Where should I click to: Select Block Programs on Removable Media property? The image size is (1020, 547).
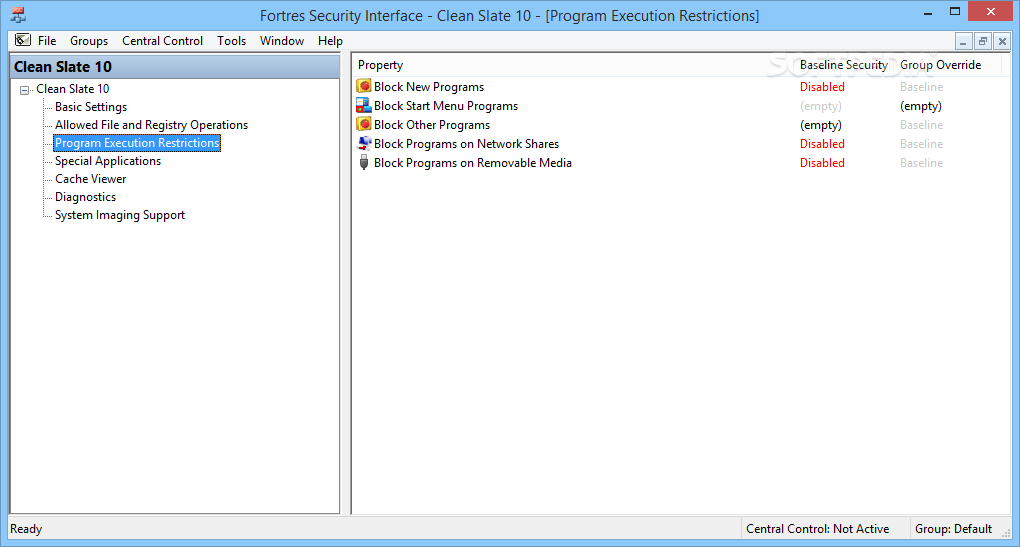pos(473,163)
